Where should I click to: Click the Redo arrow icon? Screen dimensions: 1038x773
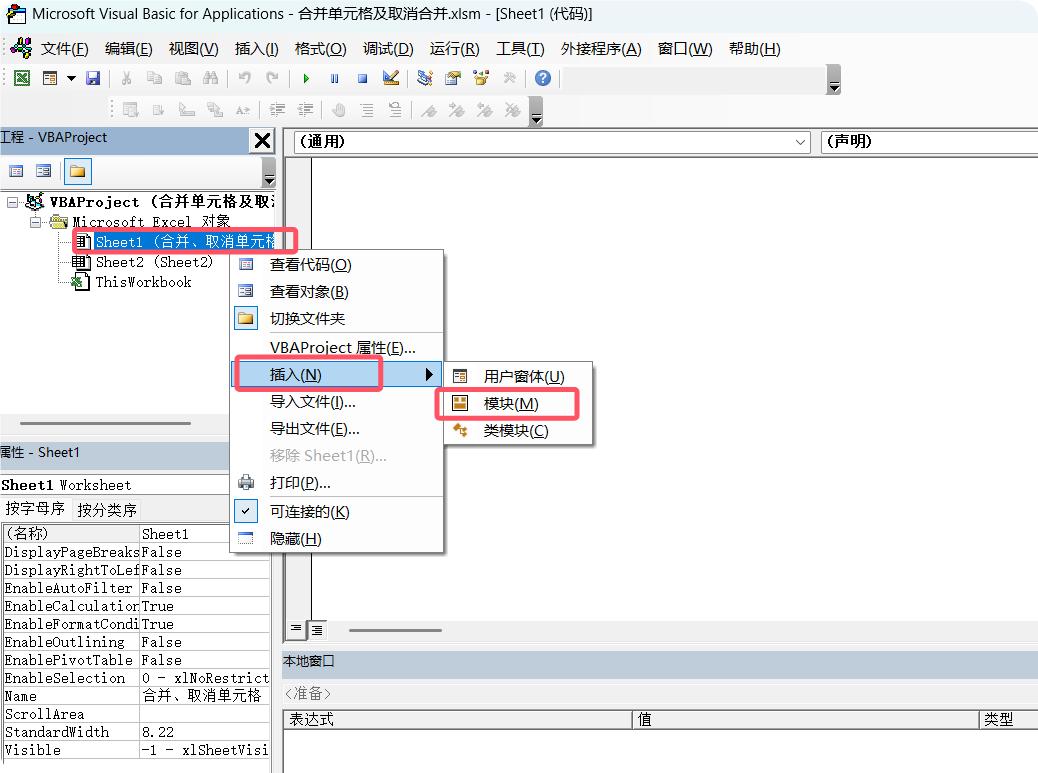tap(272, 78)
